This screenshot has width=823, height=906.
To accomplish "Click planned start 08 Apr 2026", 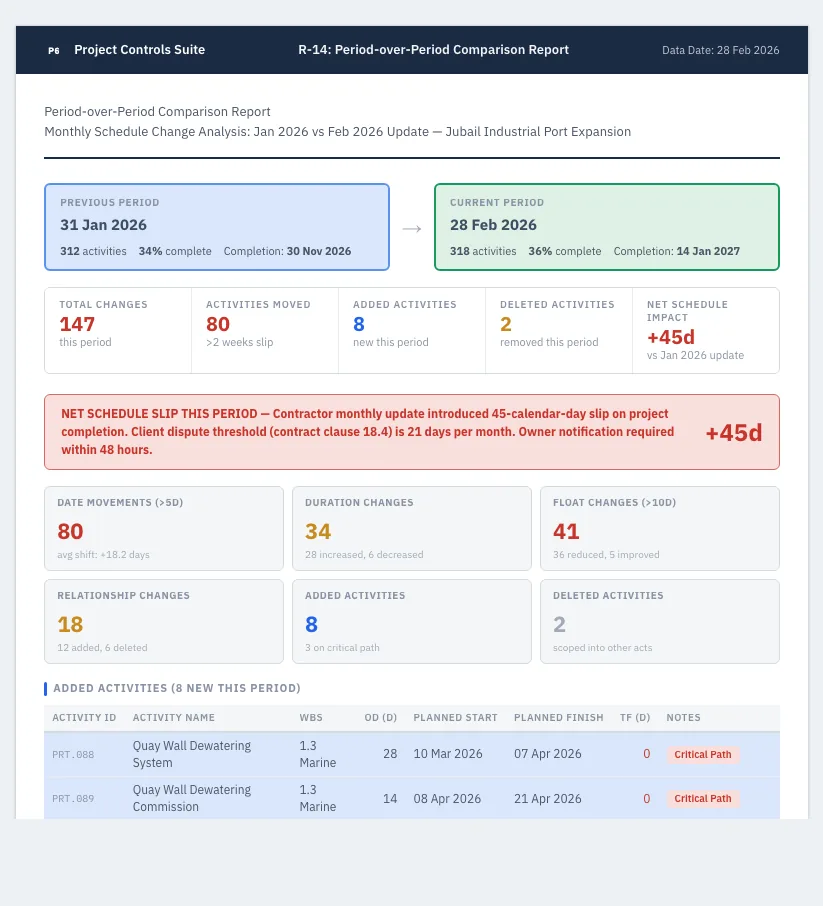I will (447, 799).
